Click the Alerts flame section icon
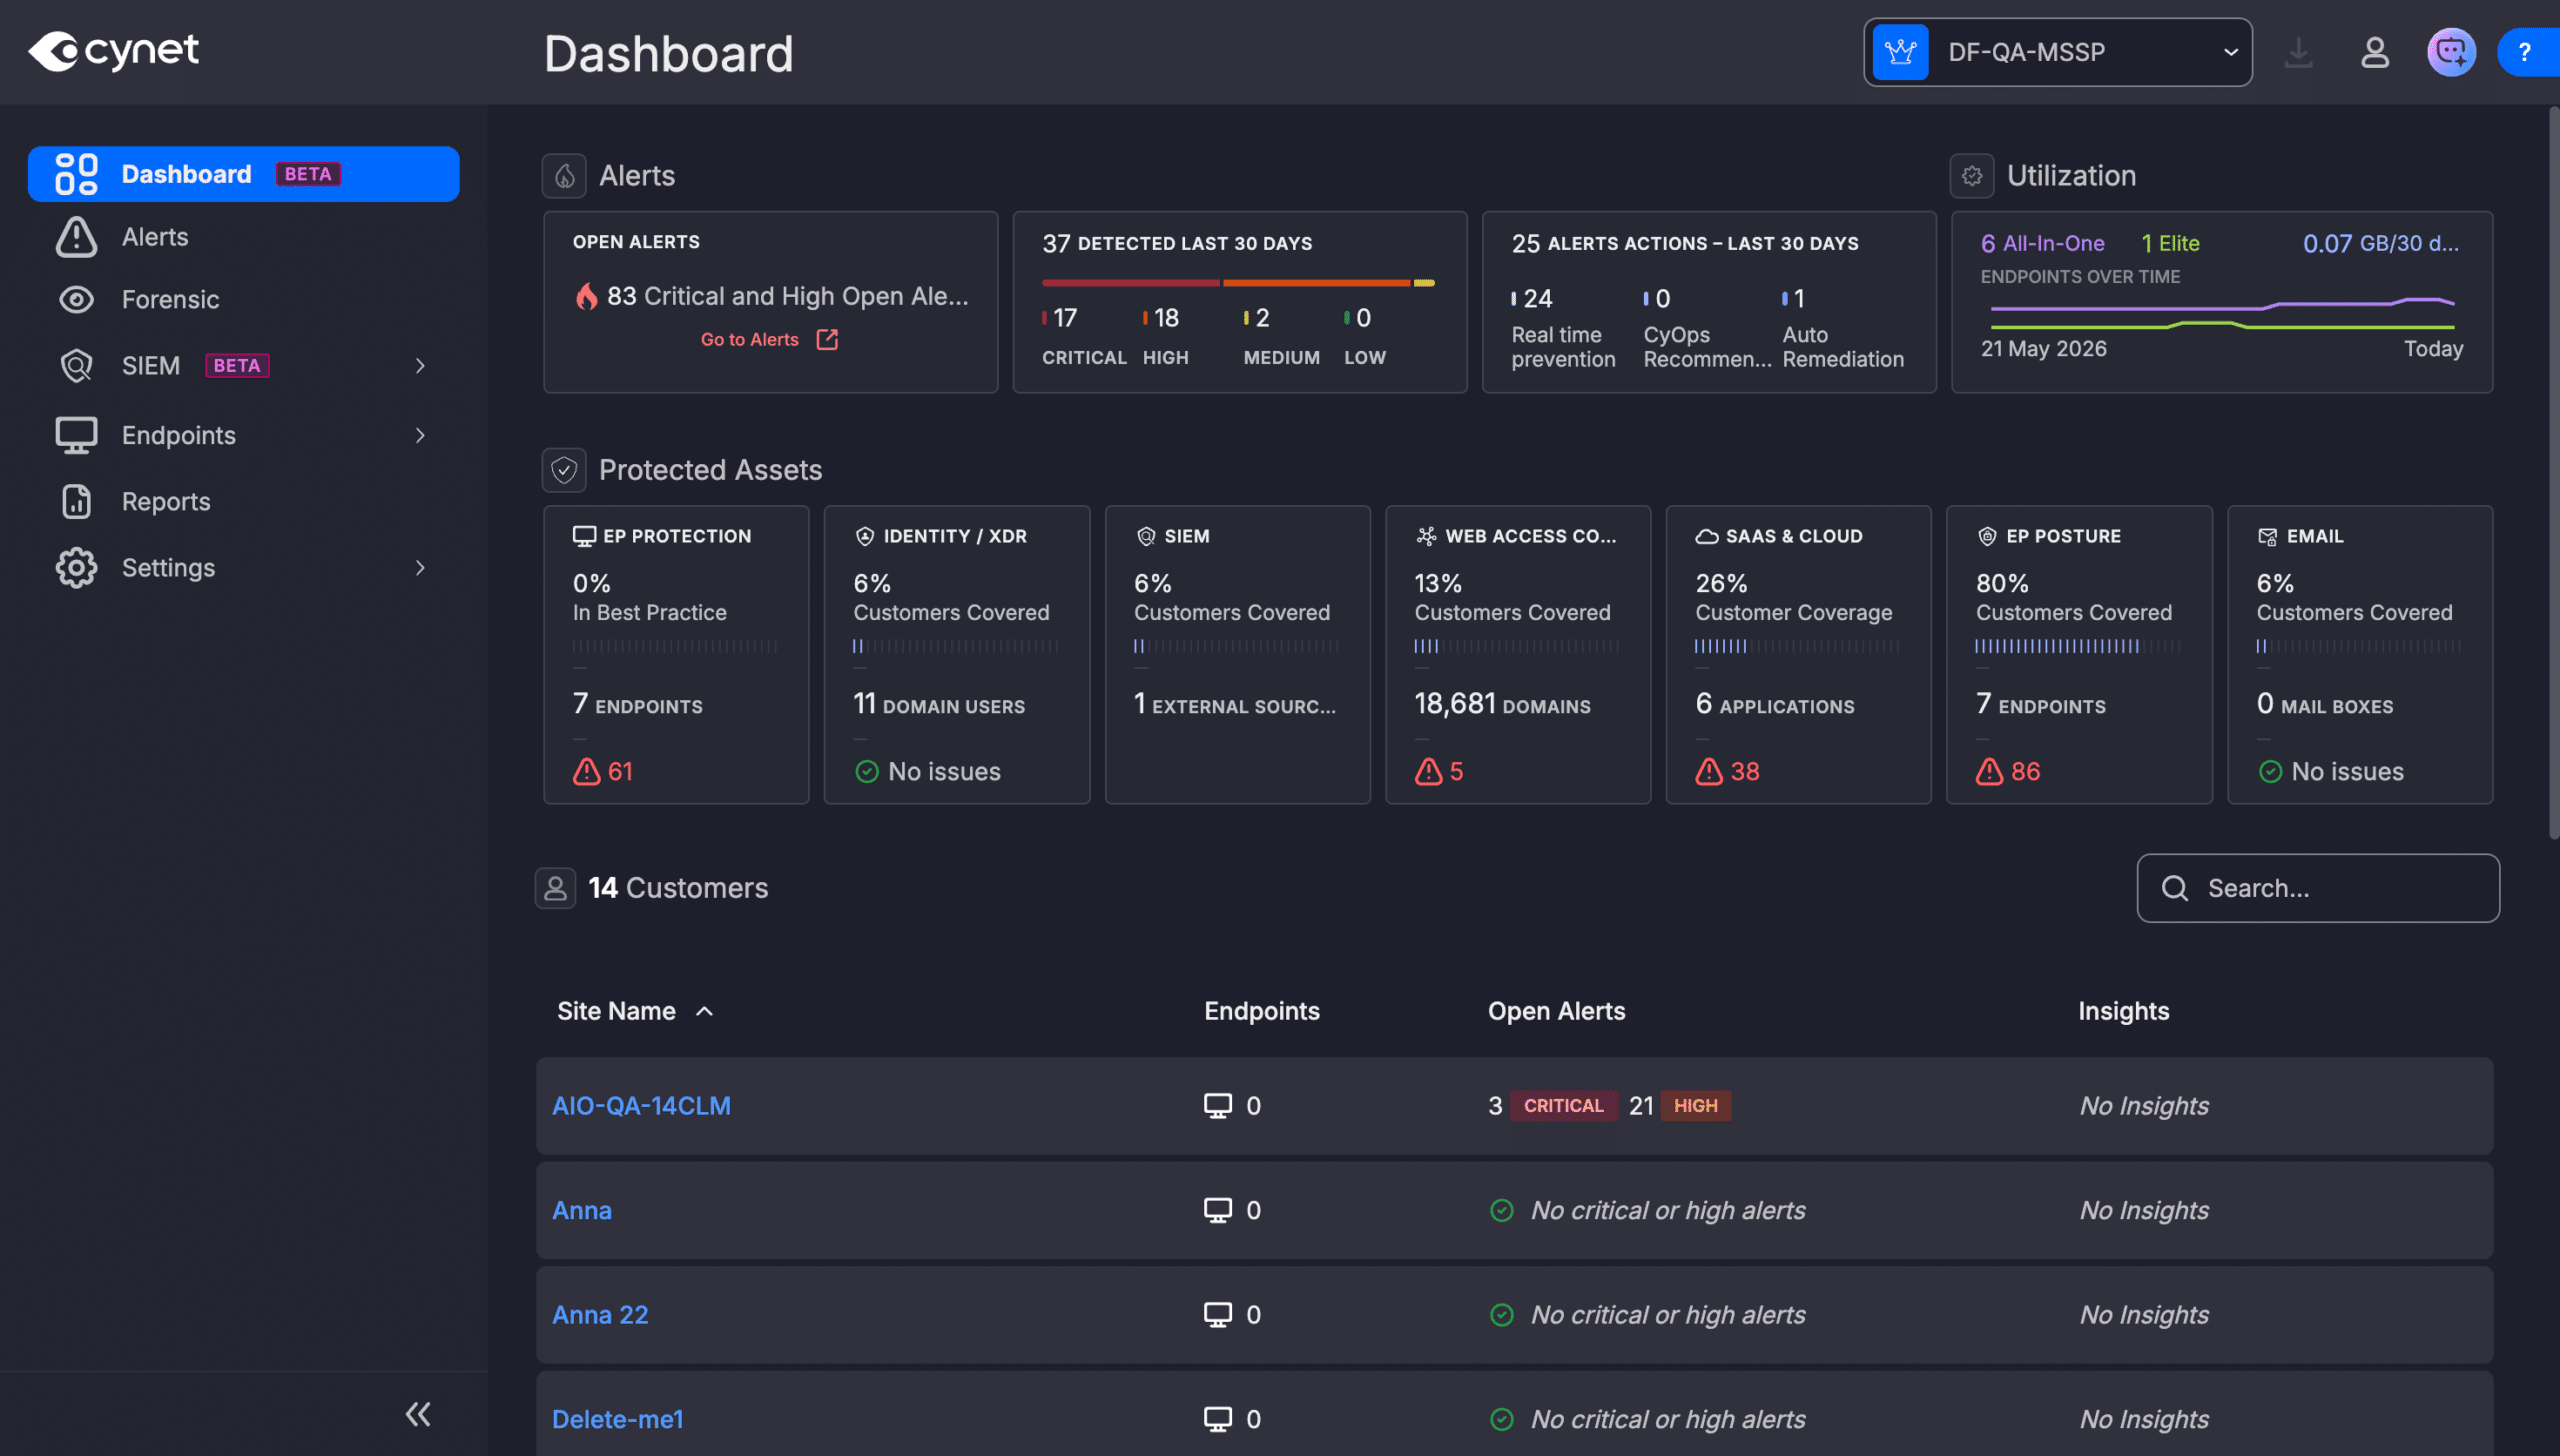The width and height of the screenshot is (2560, 1456). [x=564, y=176]
